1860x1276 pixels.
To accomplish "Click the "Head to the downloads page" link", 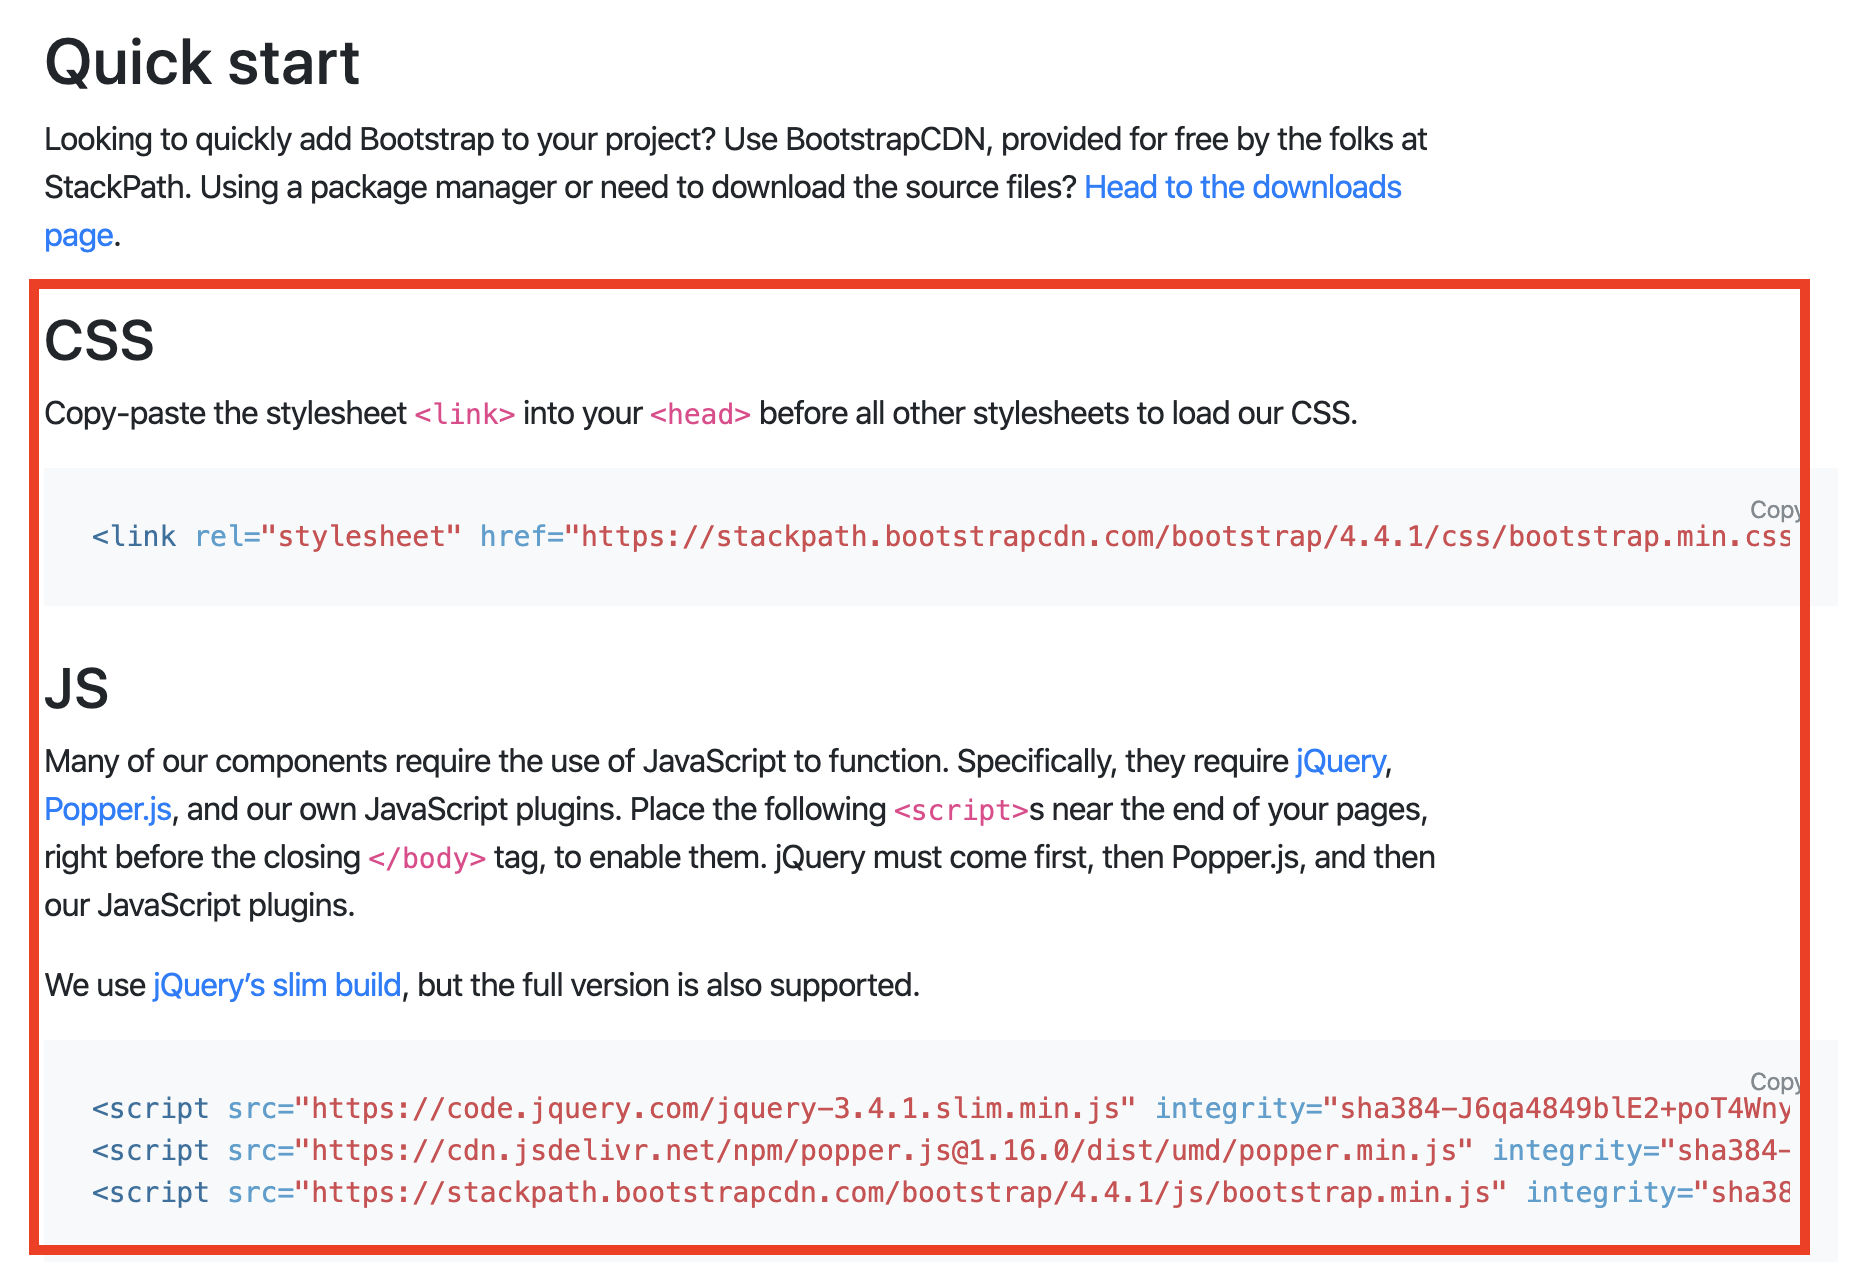I will (1242, 187).
